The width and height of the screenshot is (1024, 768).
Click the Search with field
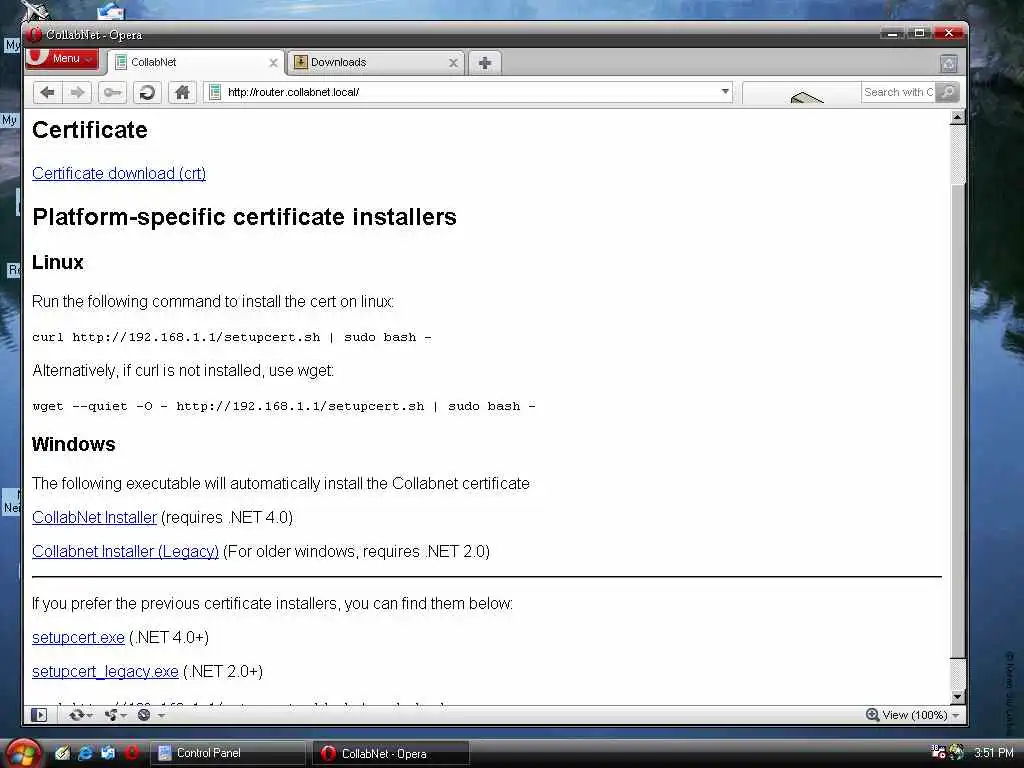click(898, 92)
